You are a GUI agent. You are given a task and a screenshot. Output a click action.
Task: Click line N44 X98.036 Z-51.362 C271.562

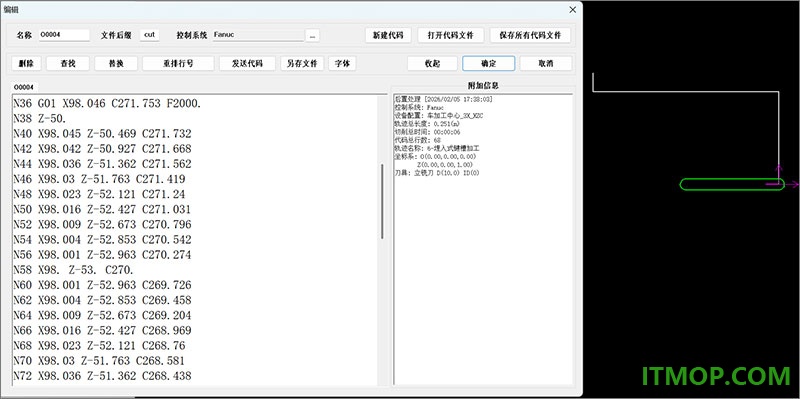103,164
